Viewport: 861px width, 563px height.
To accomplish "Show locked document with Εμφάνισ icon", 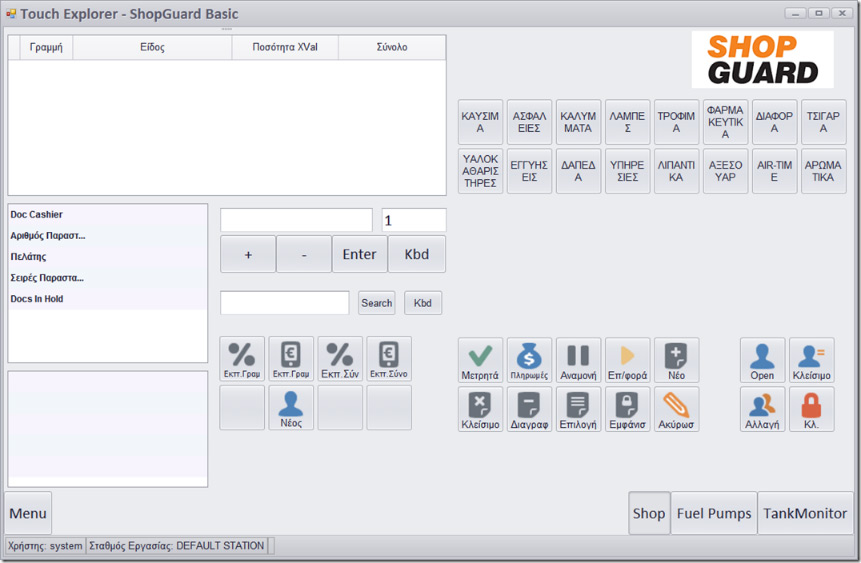I will (628, 409).
